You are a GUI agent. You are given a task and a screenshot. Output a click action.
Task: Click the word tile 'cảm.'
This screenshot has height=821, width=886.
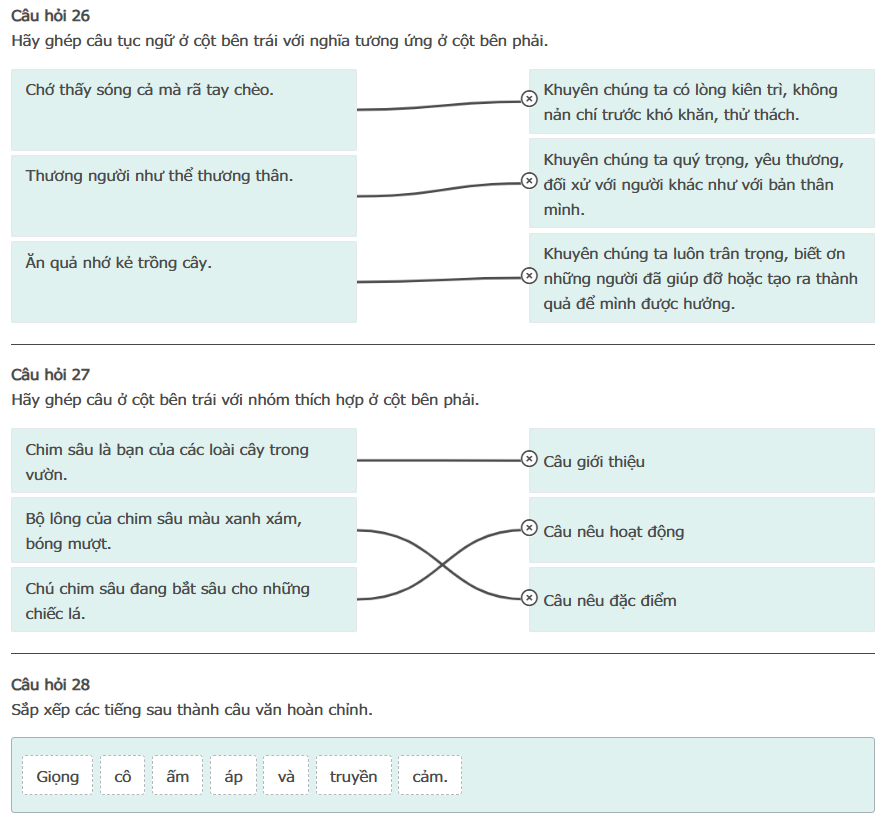pos(430,776)
